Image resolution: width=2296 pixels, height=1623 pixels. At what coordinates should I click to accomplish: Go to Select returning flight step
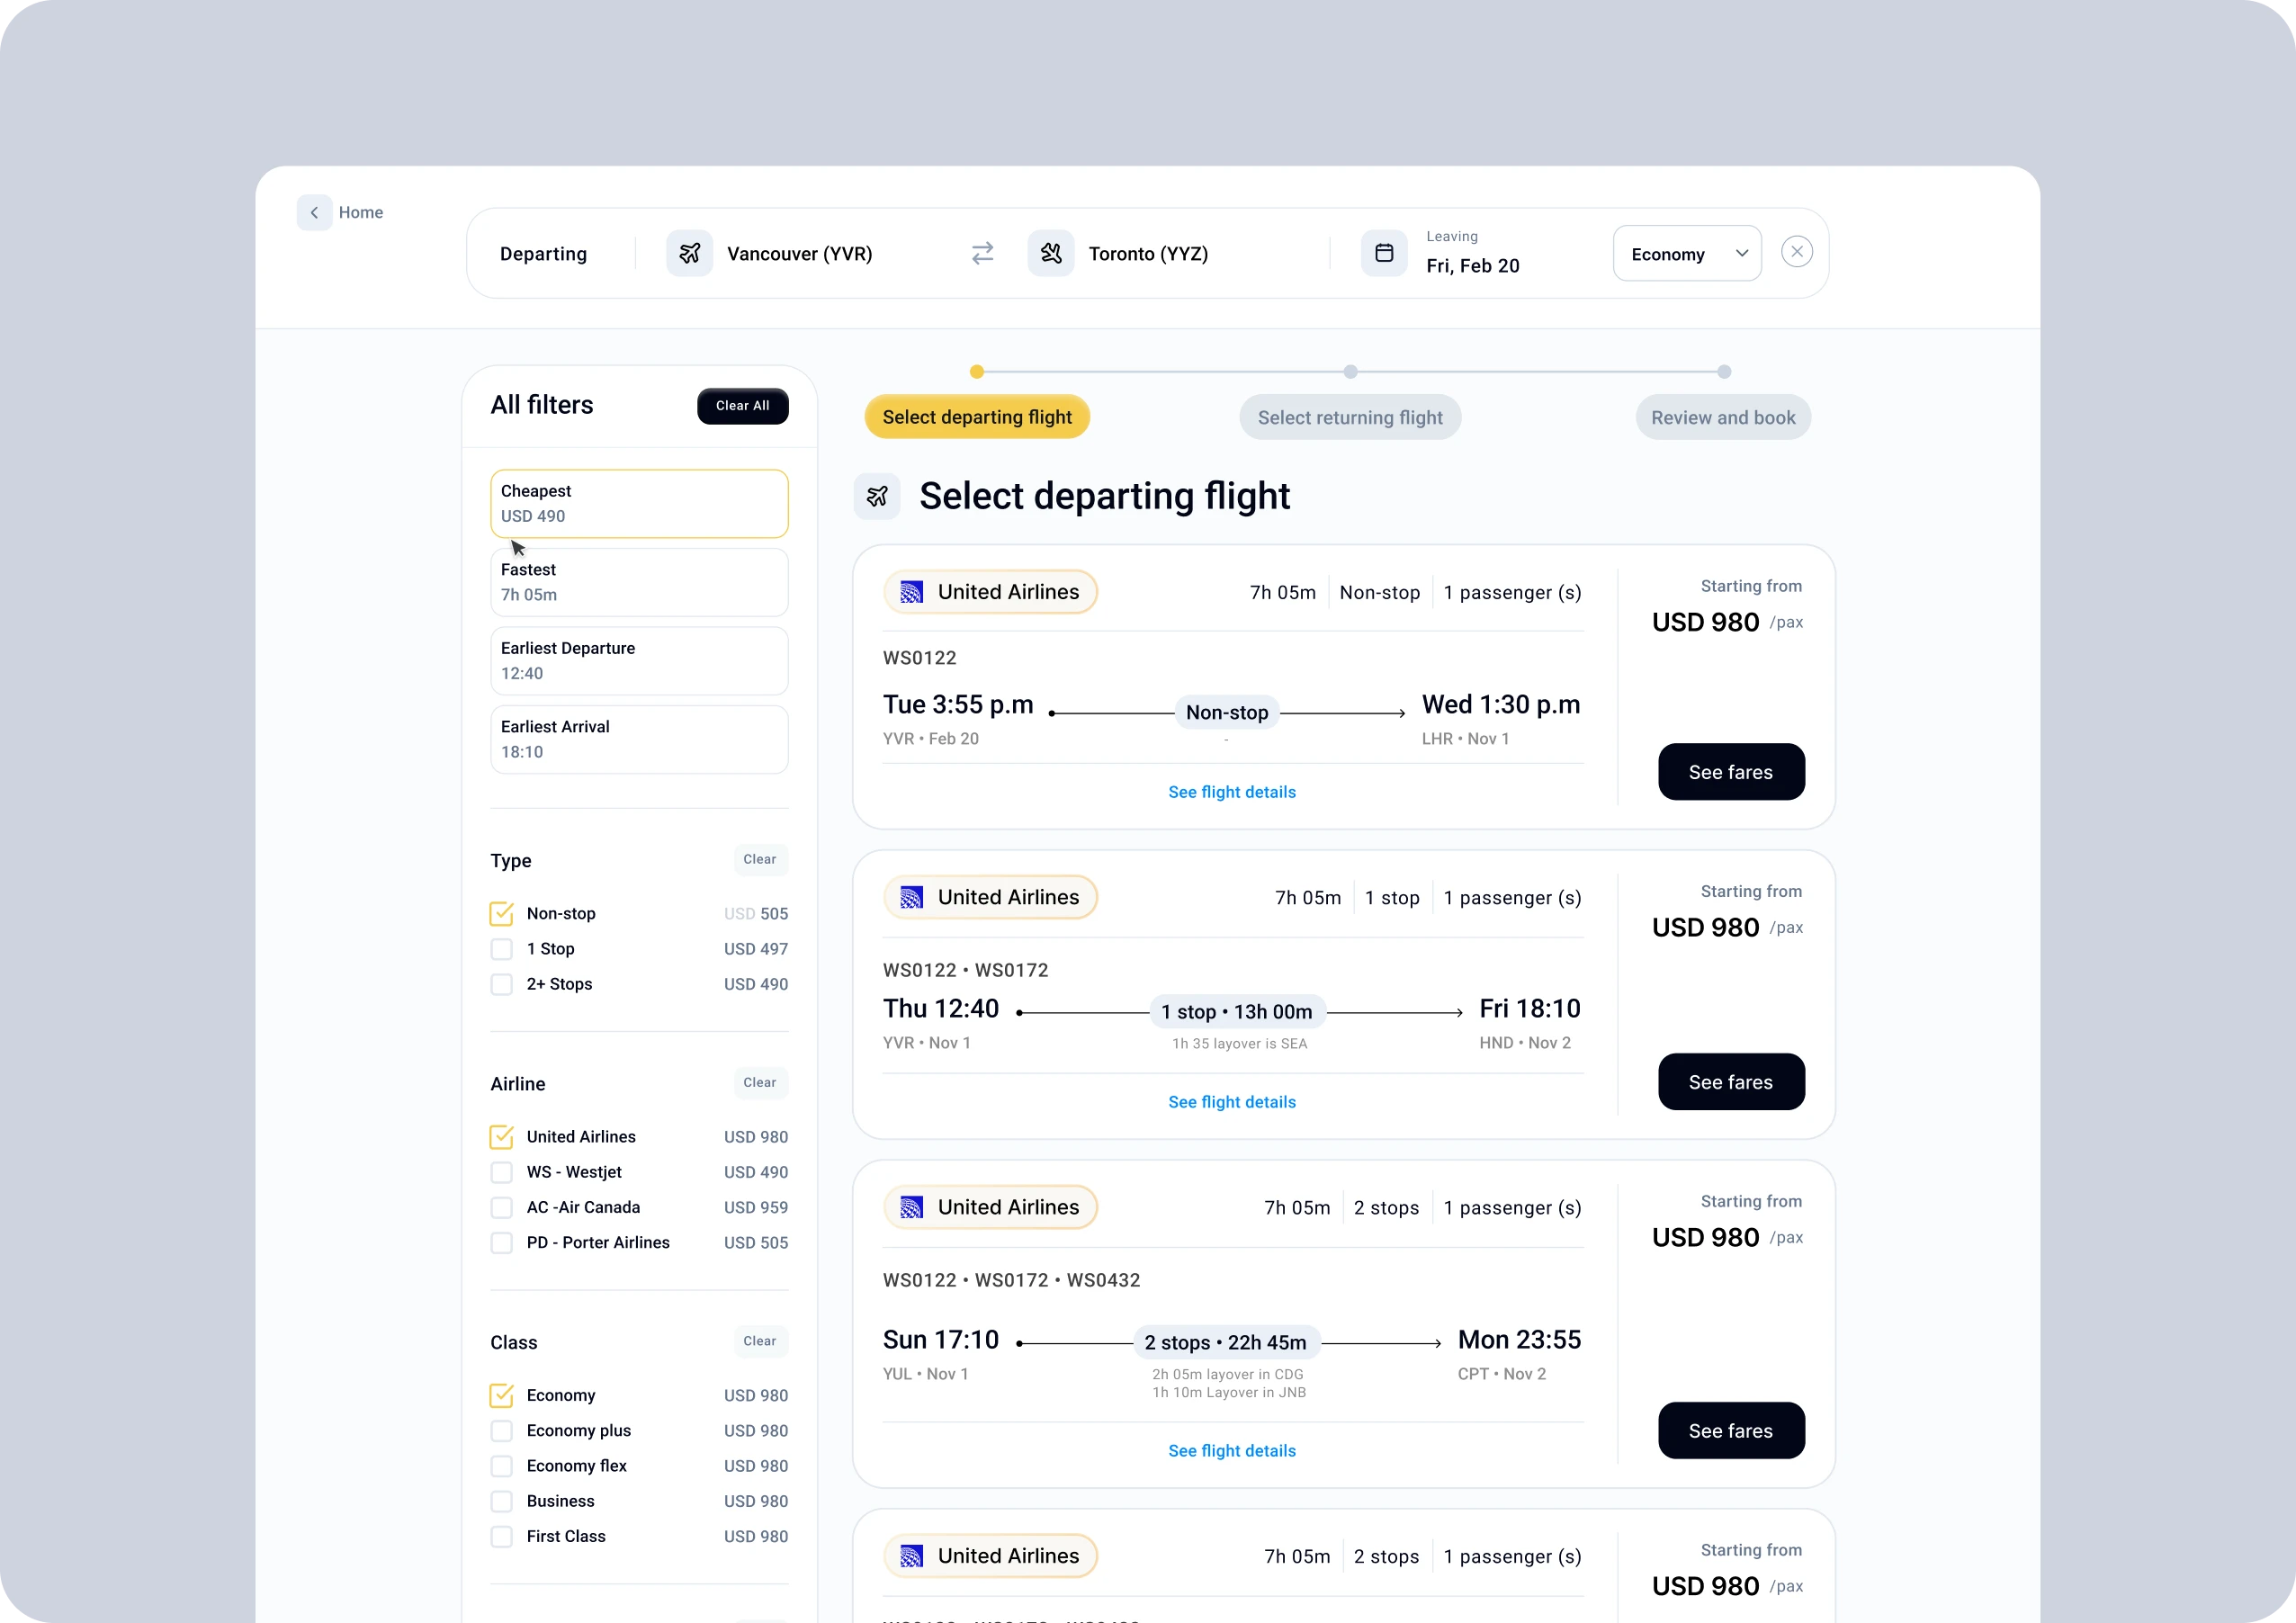tap(1350, 417)
